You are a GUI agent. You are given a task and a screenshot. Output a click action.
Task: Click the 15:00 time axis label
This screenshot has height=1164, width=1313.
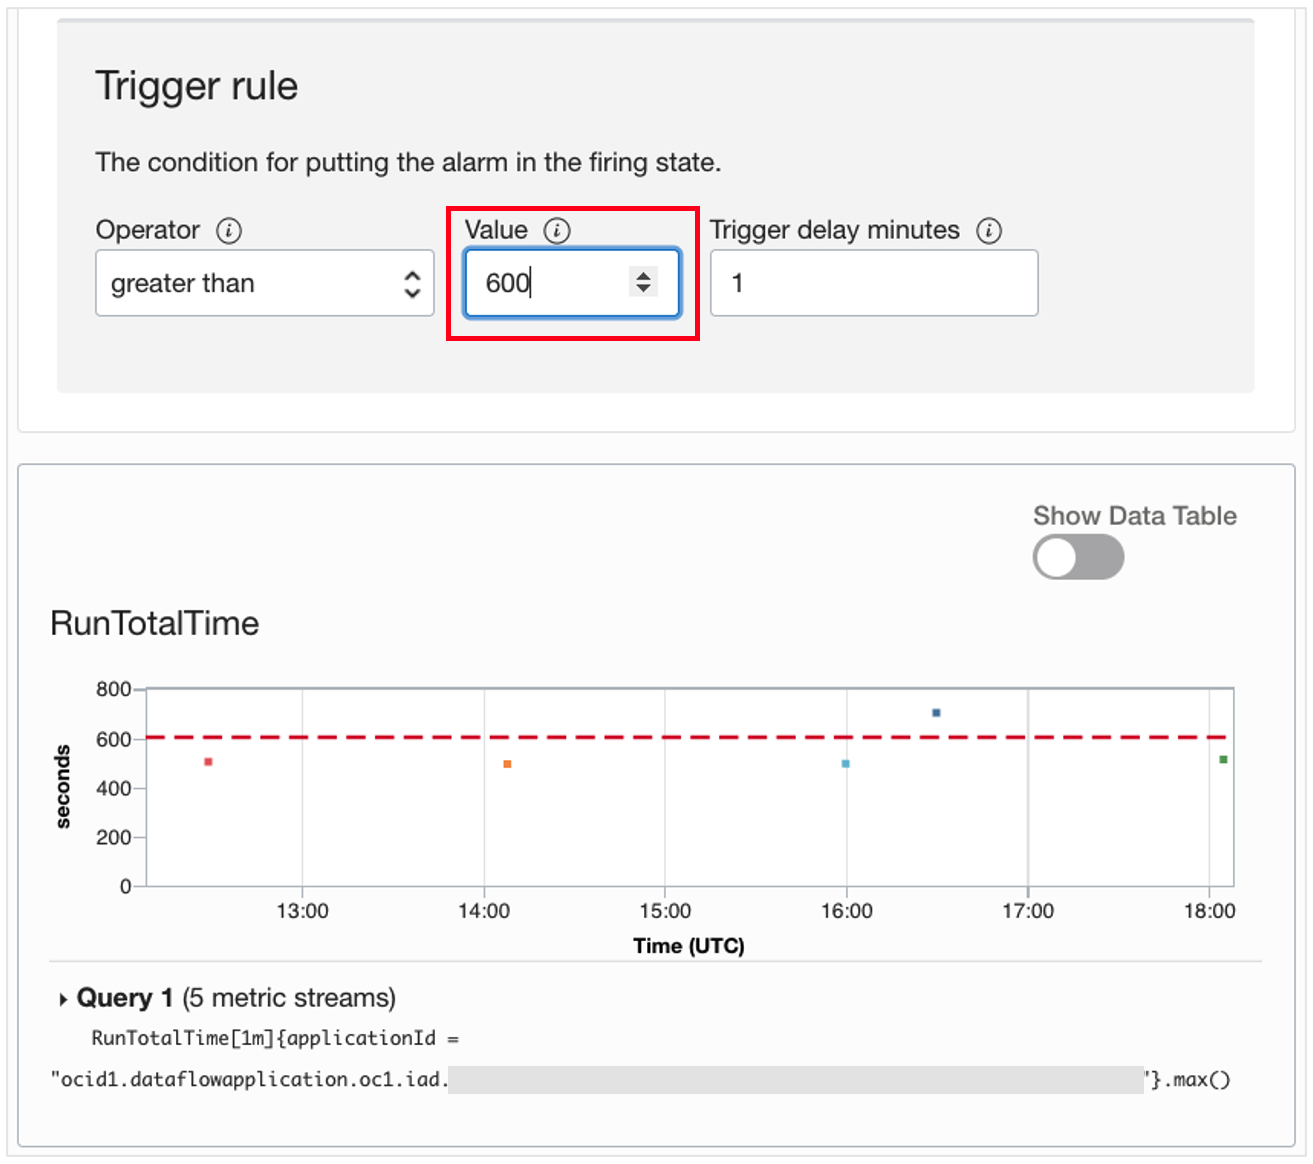pos(665,911)
